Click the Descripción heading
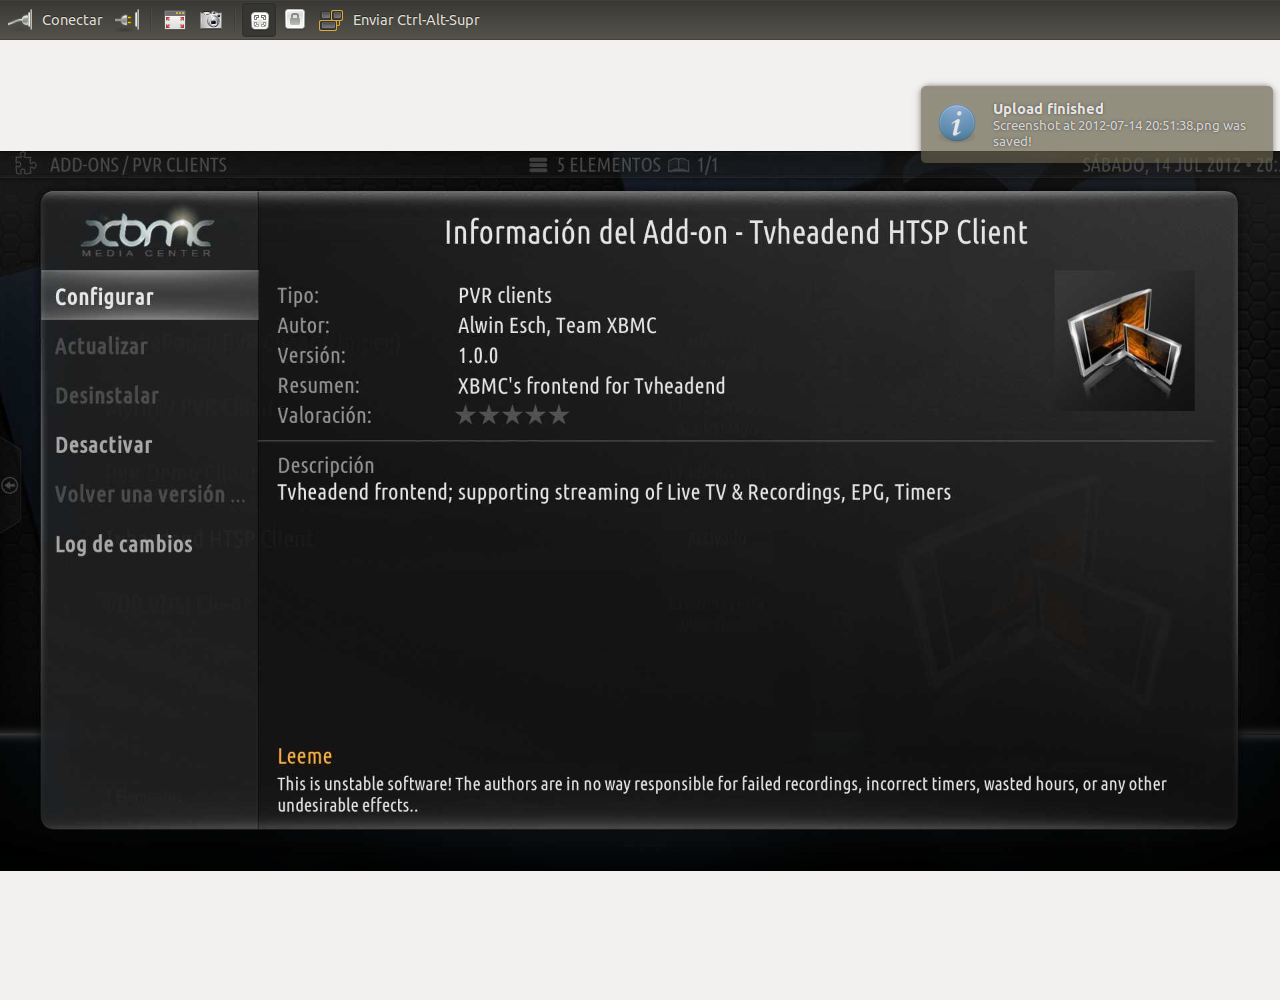Image resolution: width=1280 pixels, height=1000 pixels. pyautogui.click(x=326, y=465)
